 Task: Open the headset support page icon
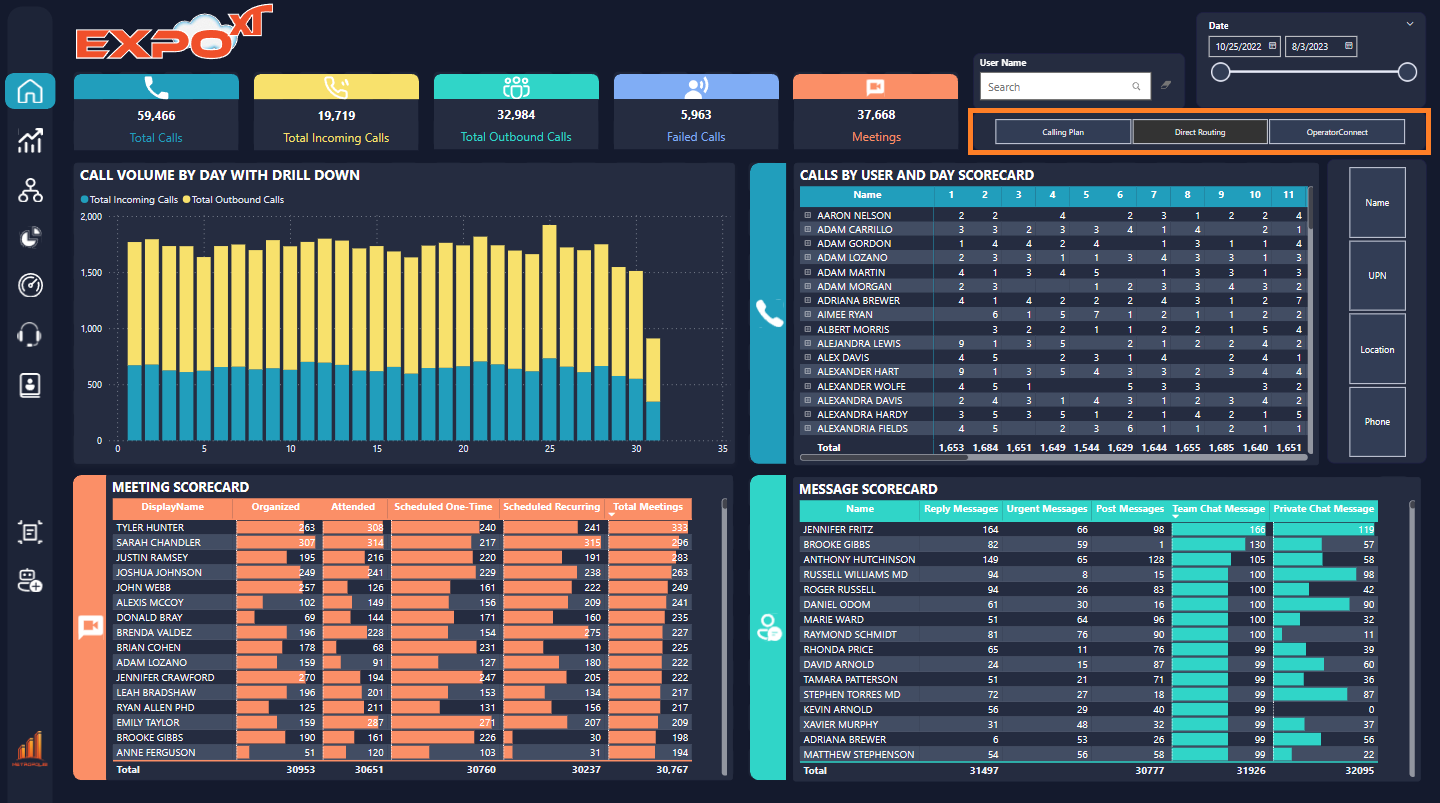click(30, 335)
